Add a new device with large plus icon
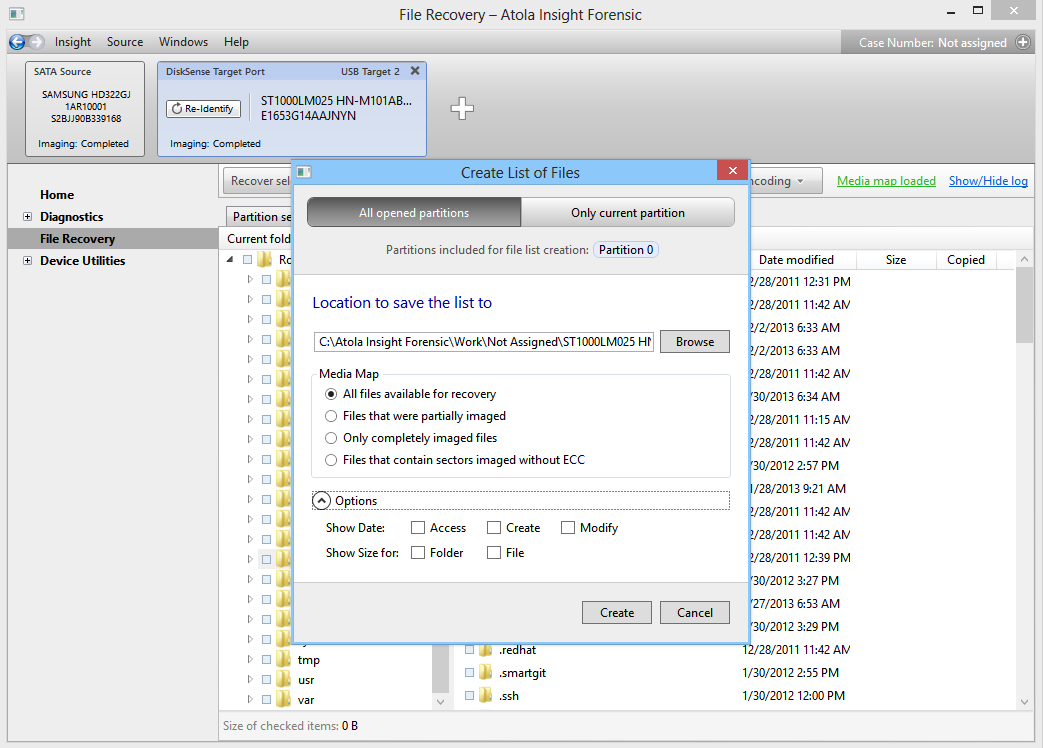 point(462,108)
